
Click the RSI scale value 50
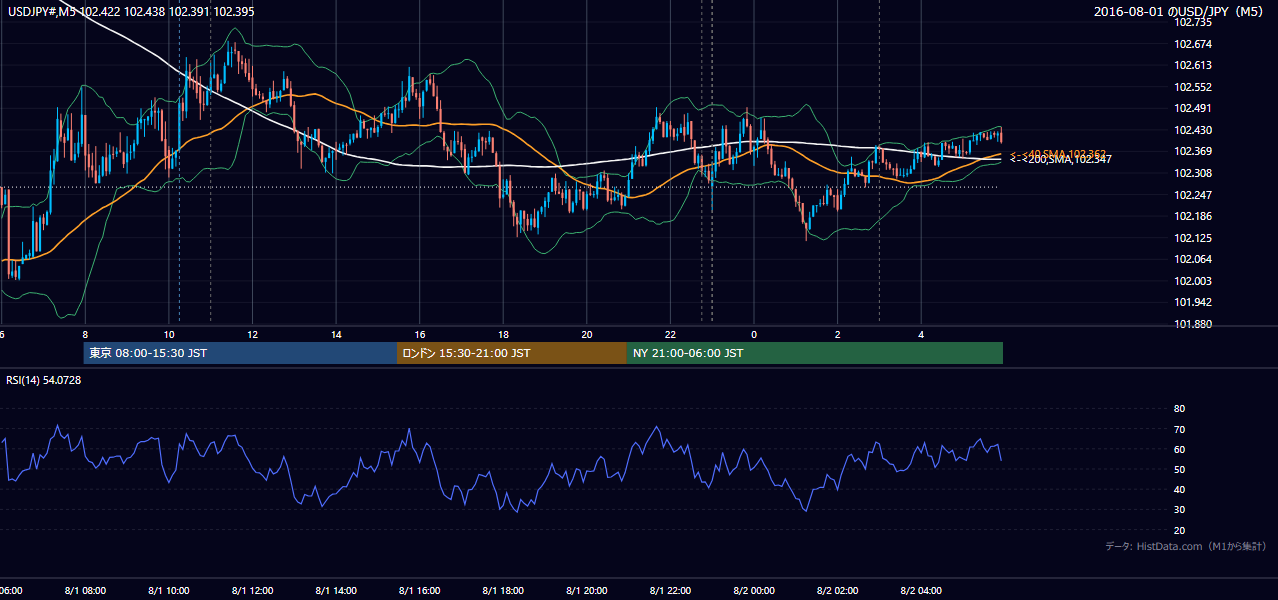[1179, 470]
